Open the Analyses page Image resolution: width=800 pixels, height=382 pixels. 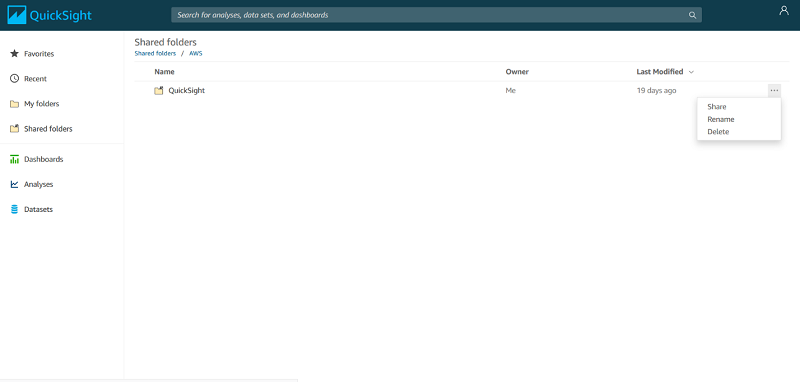[x=38, y=185]
